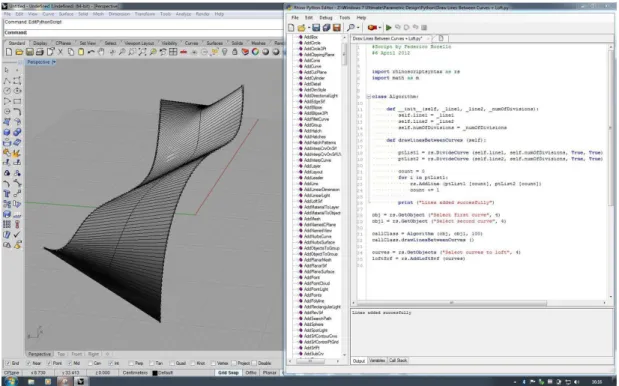Toggle Grid Snap in status bar
This screenshot has height=386, width=619.
pos(228,373)
